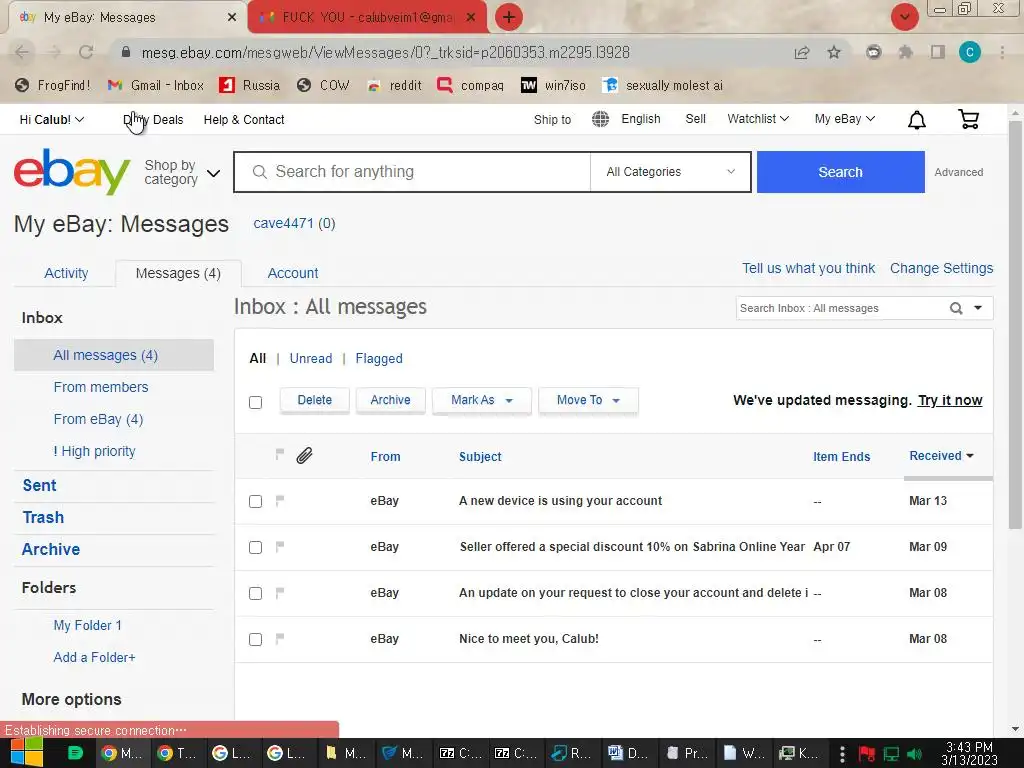Flag the 'A new device is using' message
Viewport: 1024px width, 768px height.
click(x=280, y=501)
